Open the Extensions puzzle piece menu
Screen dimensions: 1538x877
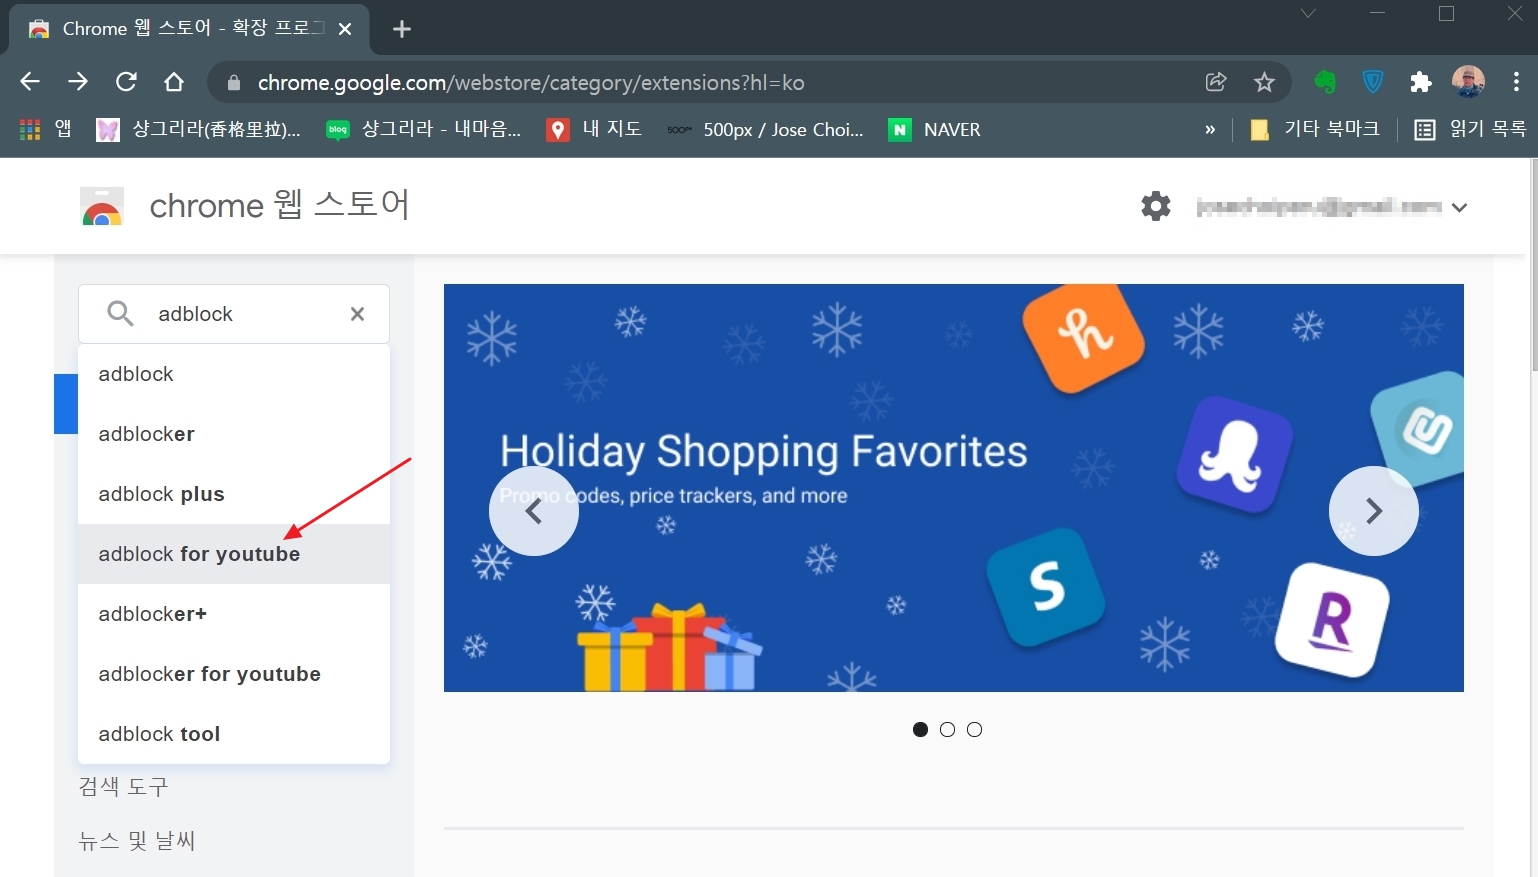[x=1421, y=82]
